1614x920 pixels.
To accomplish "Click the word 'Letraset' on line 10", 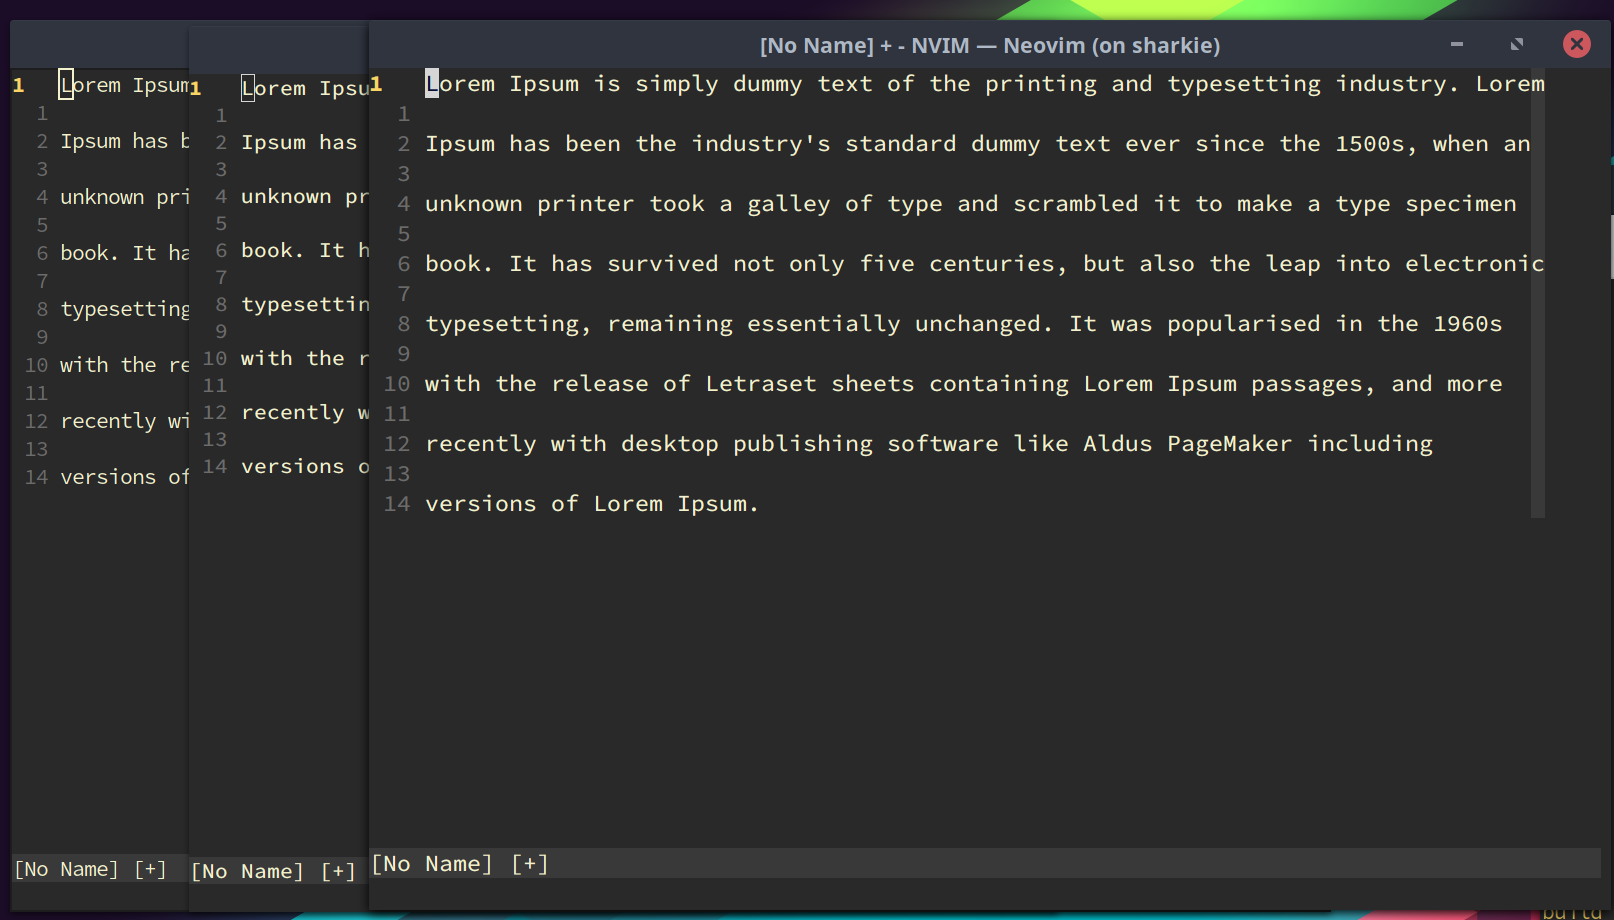I will click(x=762, y=383).
